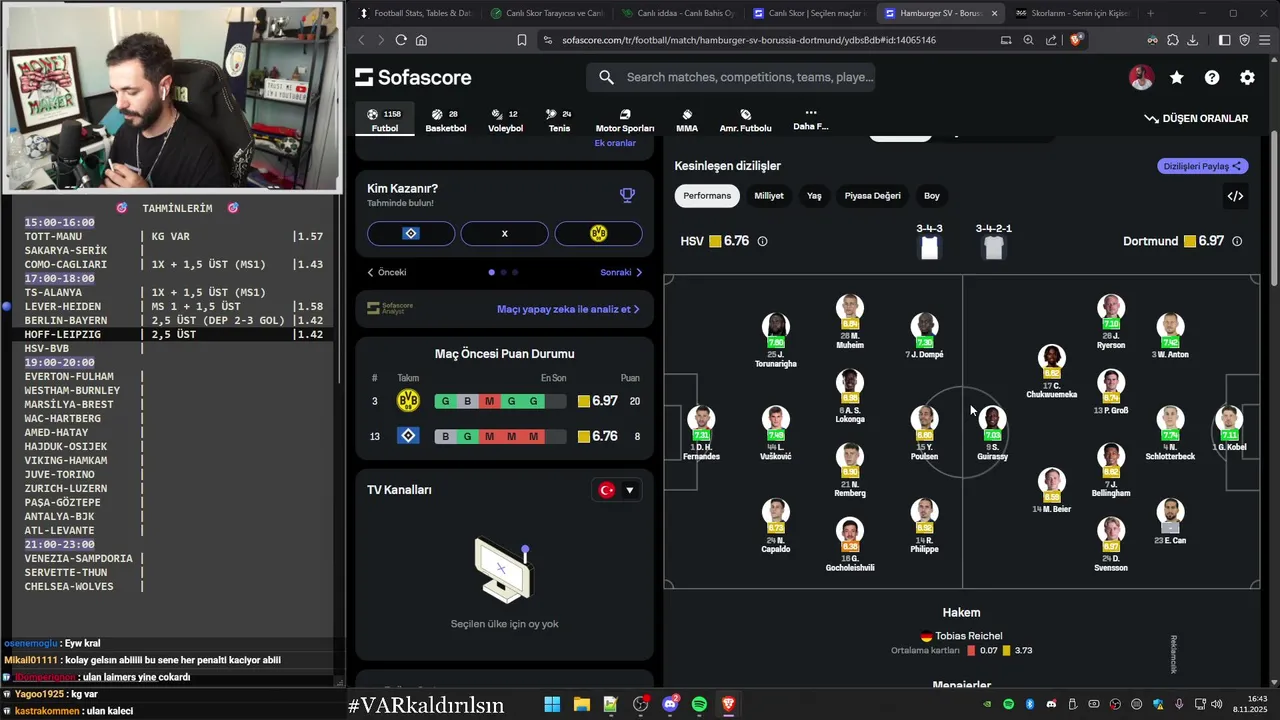
Task: Click the Borussia Dortmund crest in the standings table
Action: click(x=408, y=401)
